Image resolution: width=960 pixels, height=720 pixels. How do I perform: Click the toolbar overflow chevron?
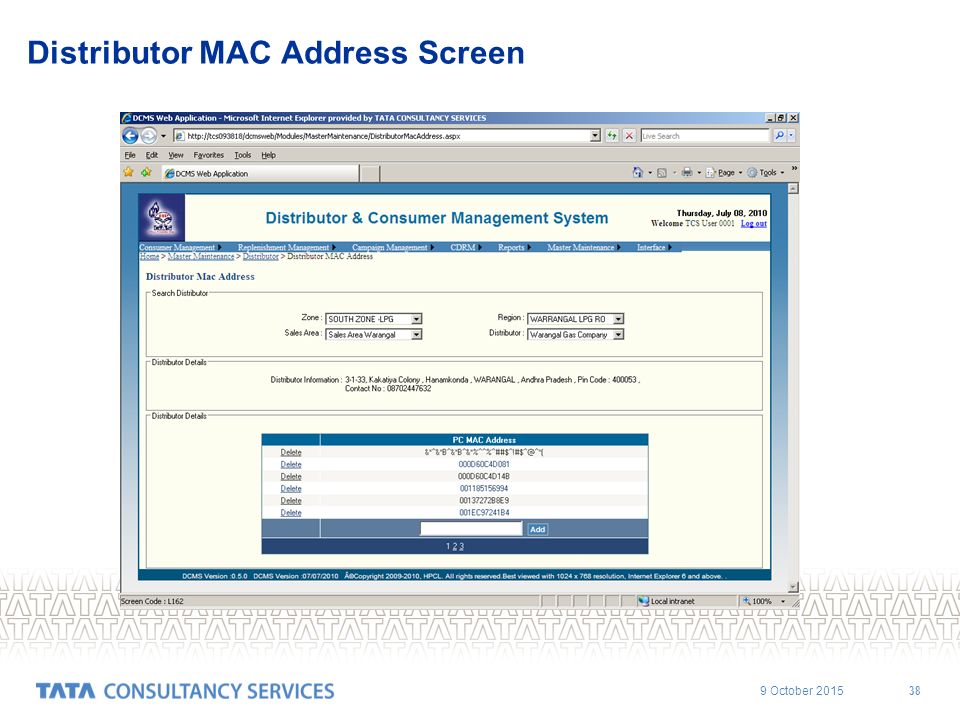pyautogui.click(x=794, y=168)
